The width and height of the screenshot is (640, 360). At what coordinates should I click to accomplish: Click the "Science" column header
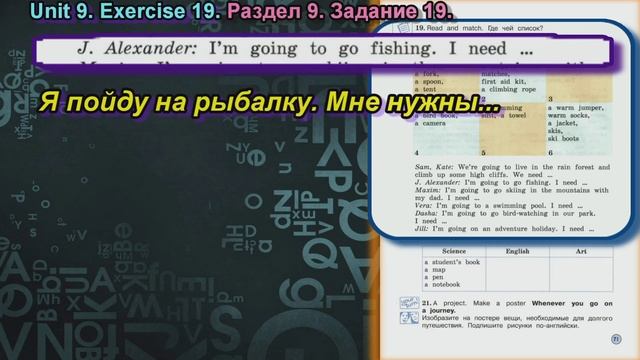453,251
